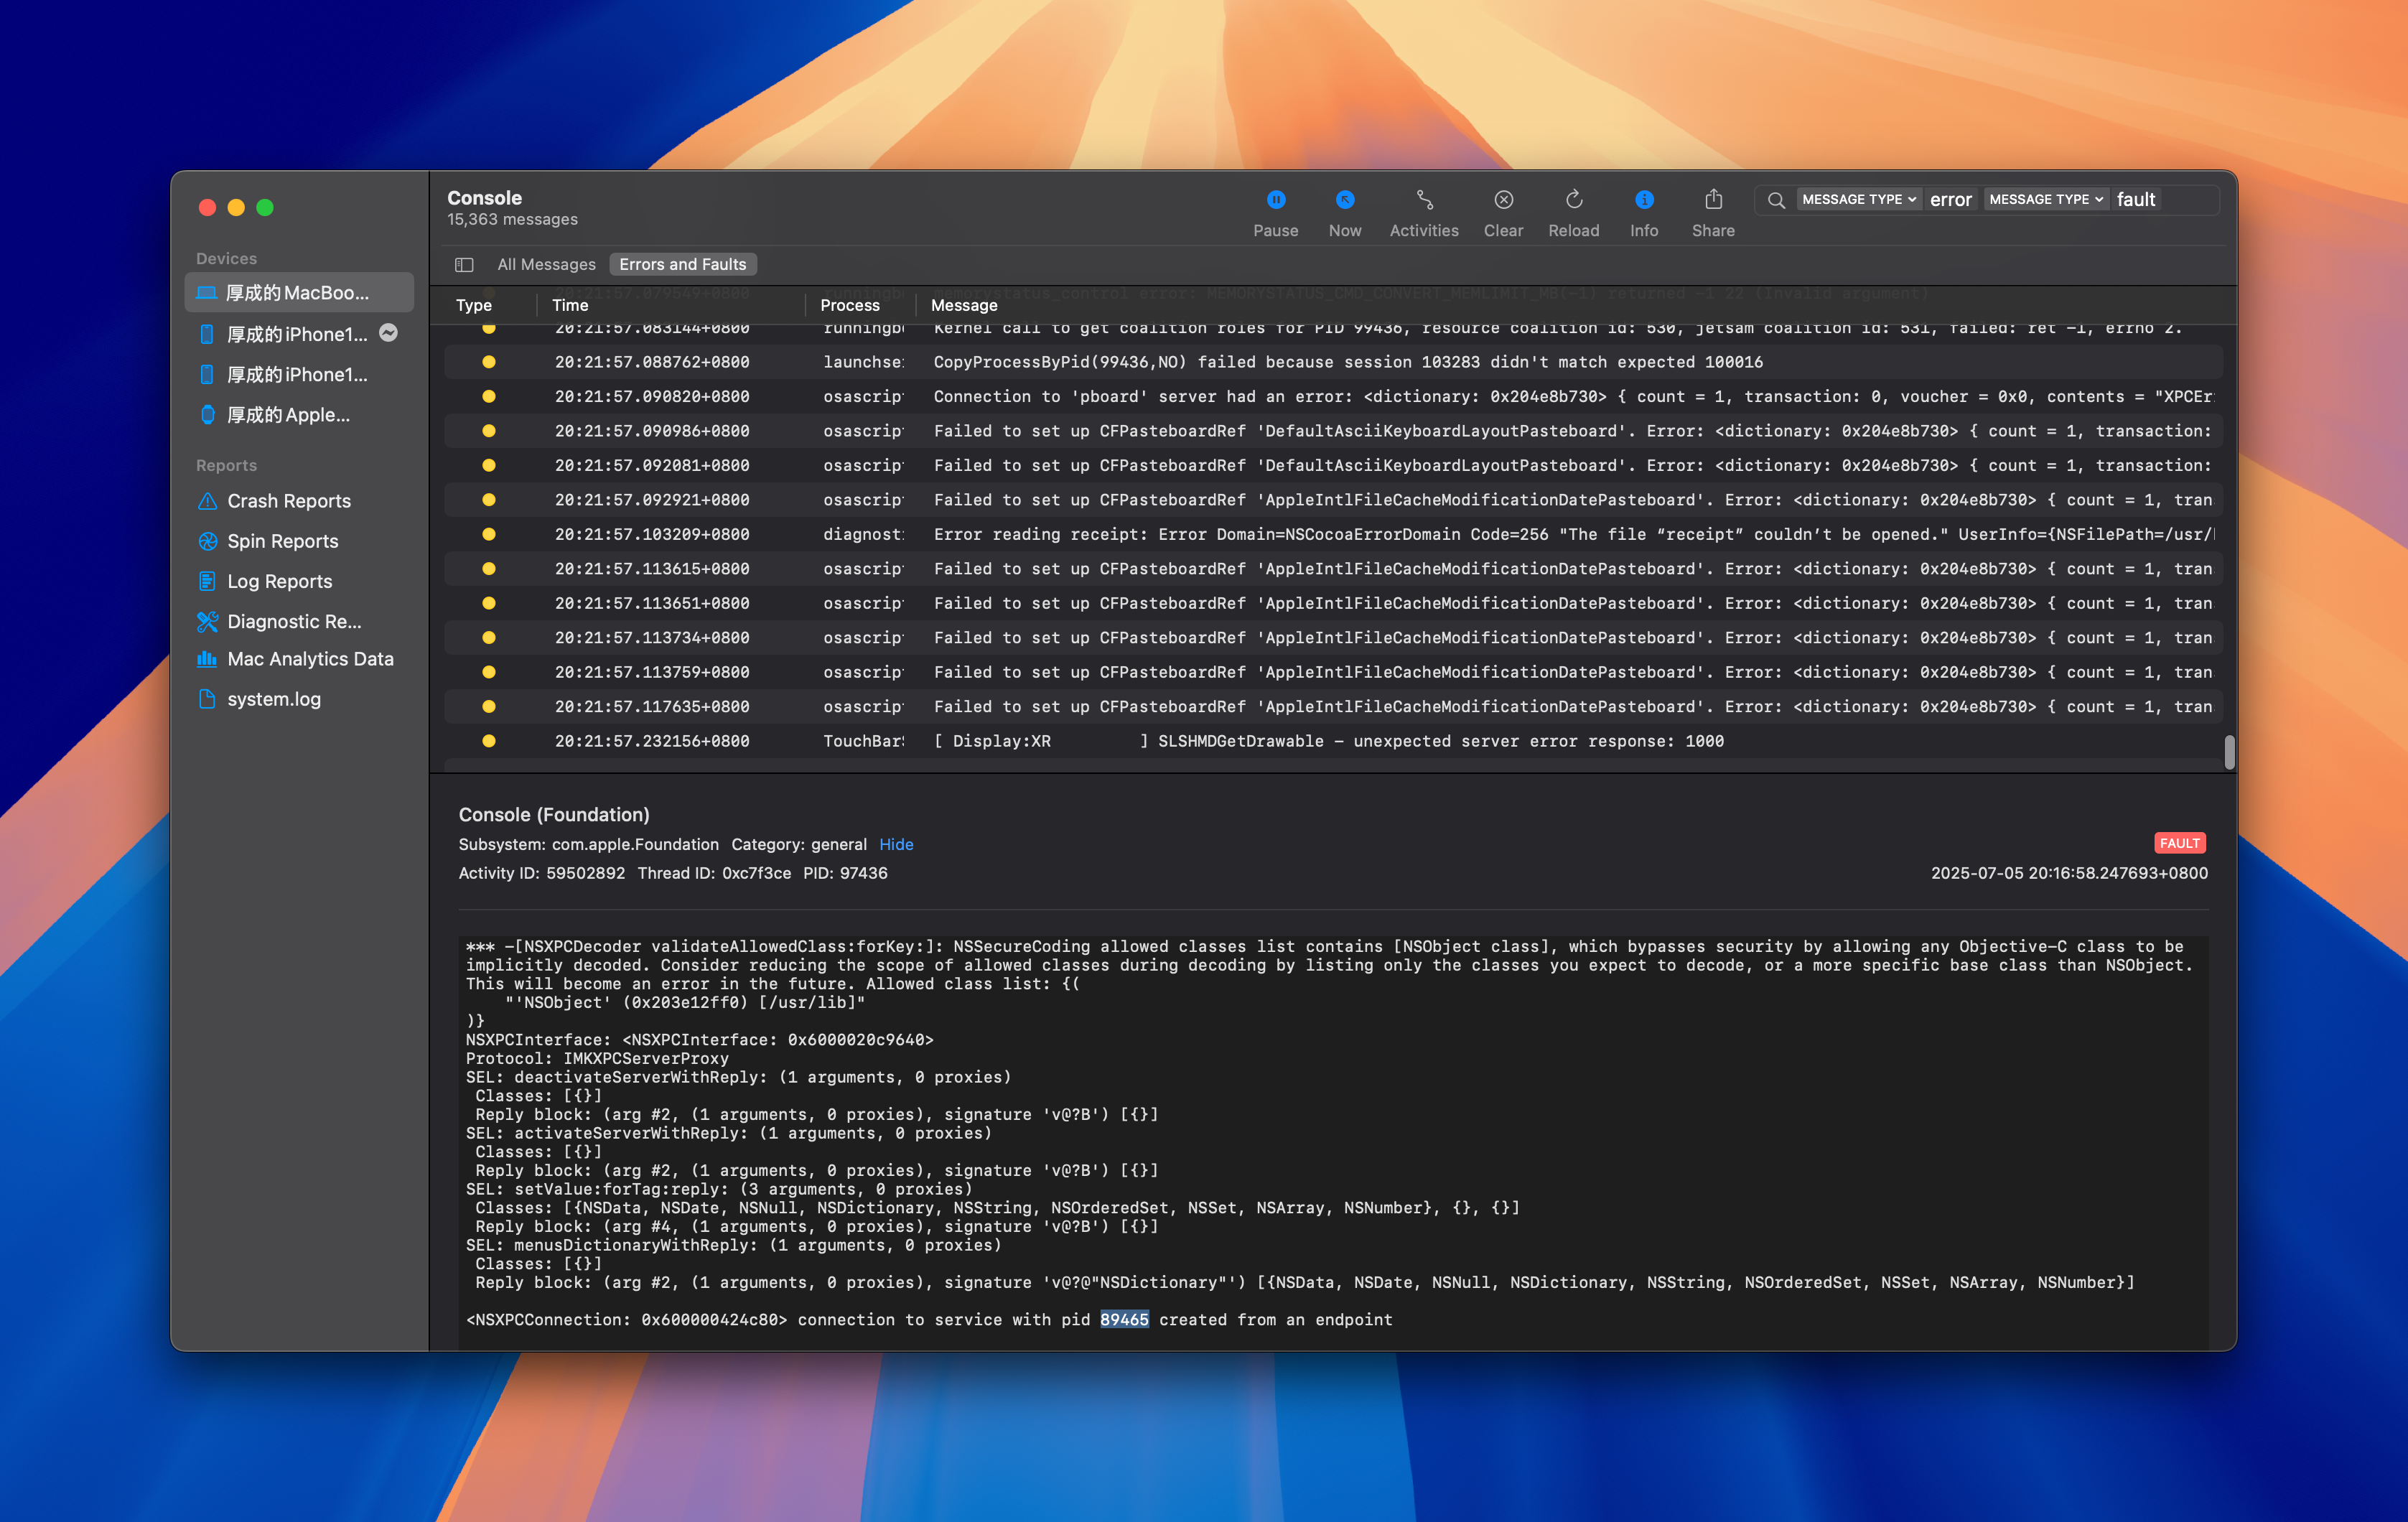The height and width of the screenshot is (1522, 2408).
Task: Reload the console log
Action: pos(1573,211)
